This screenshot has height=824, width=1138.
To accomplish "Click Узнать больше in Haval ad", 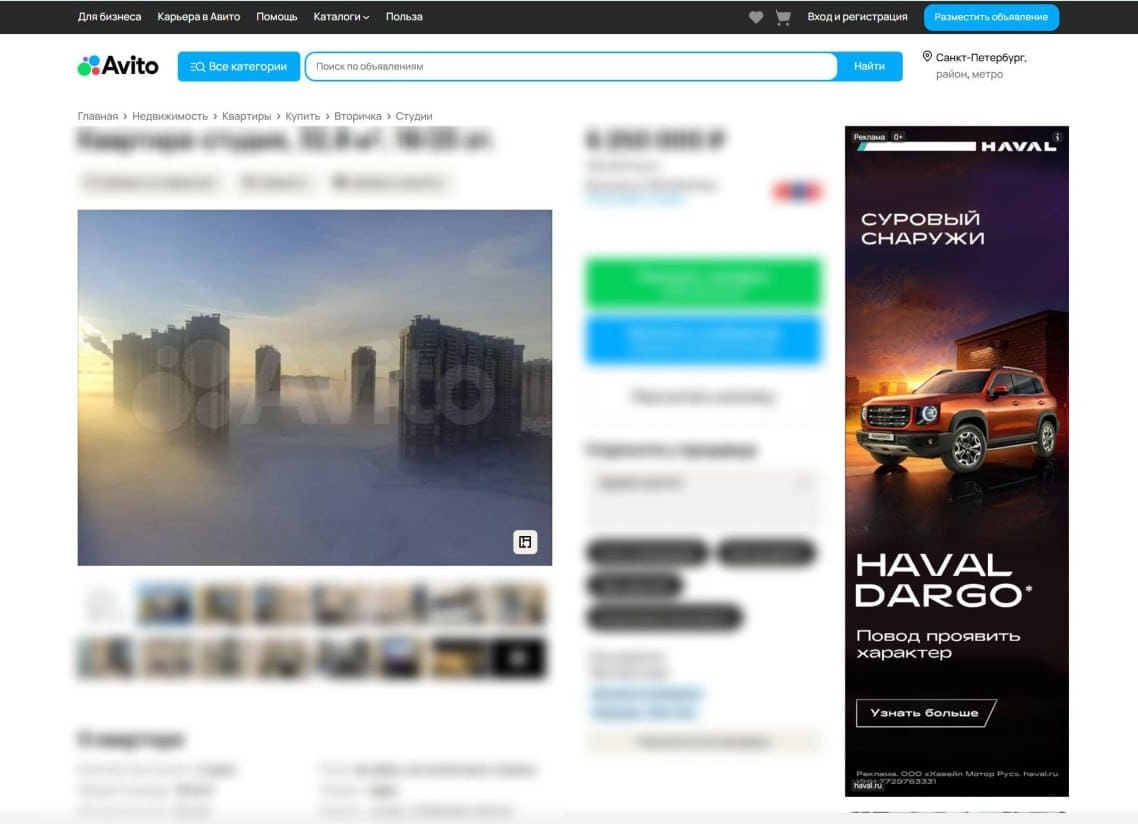I will pyautogui.click(x=925, y=713).
